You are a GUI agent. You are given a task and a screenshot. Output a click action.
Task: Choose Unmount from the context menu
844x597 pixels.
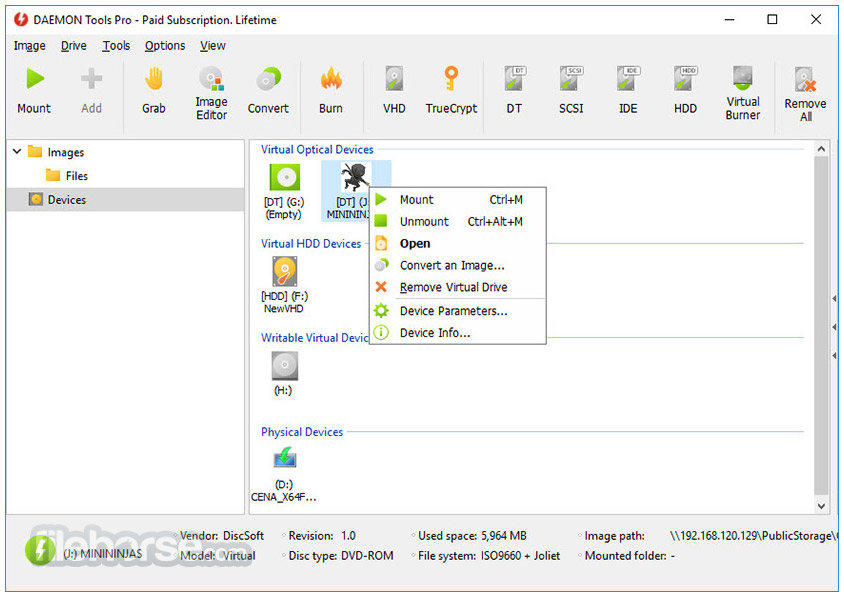tap(458, 221)
